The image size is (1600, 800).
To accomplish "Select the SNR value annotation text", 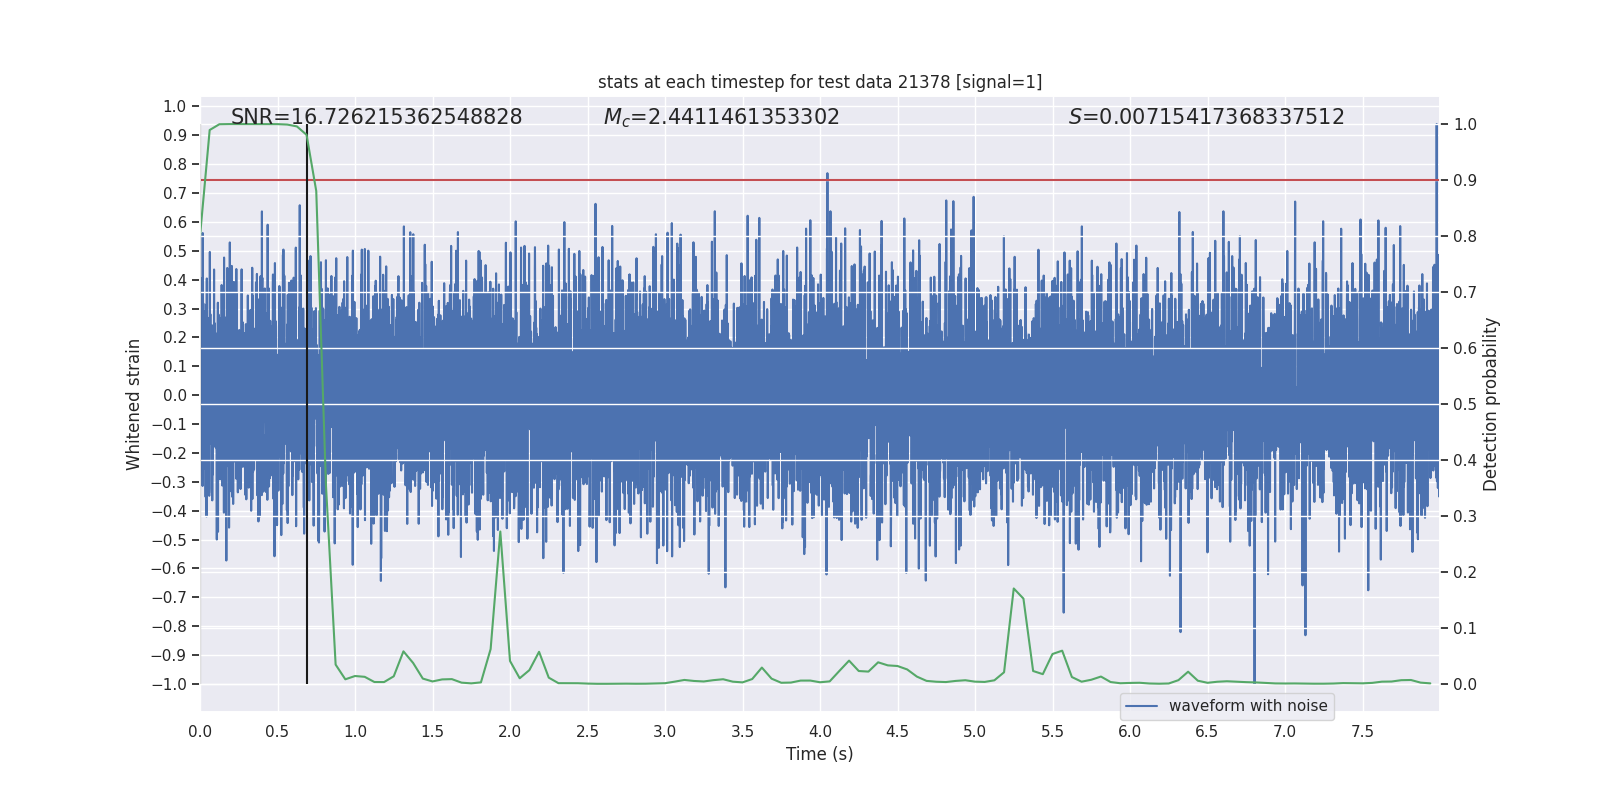I will click(376, 117).
